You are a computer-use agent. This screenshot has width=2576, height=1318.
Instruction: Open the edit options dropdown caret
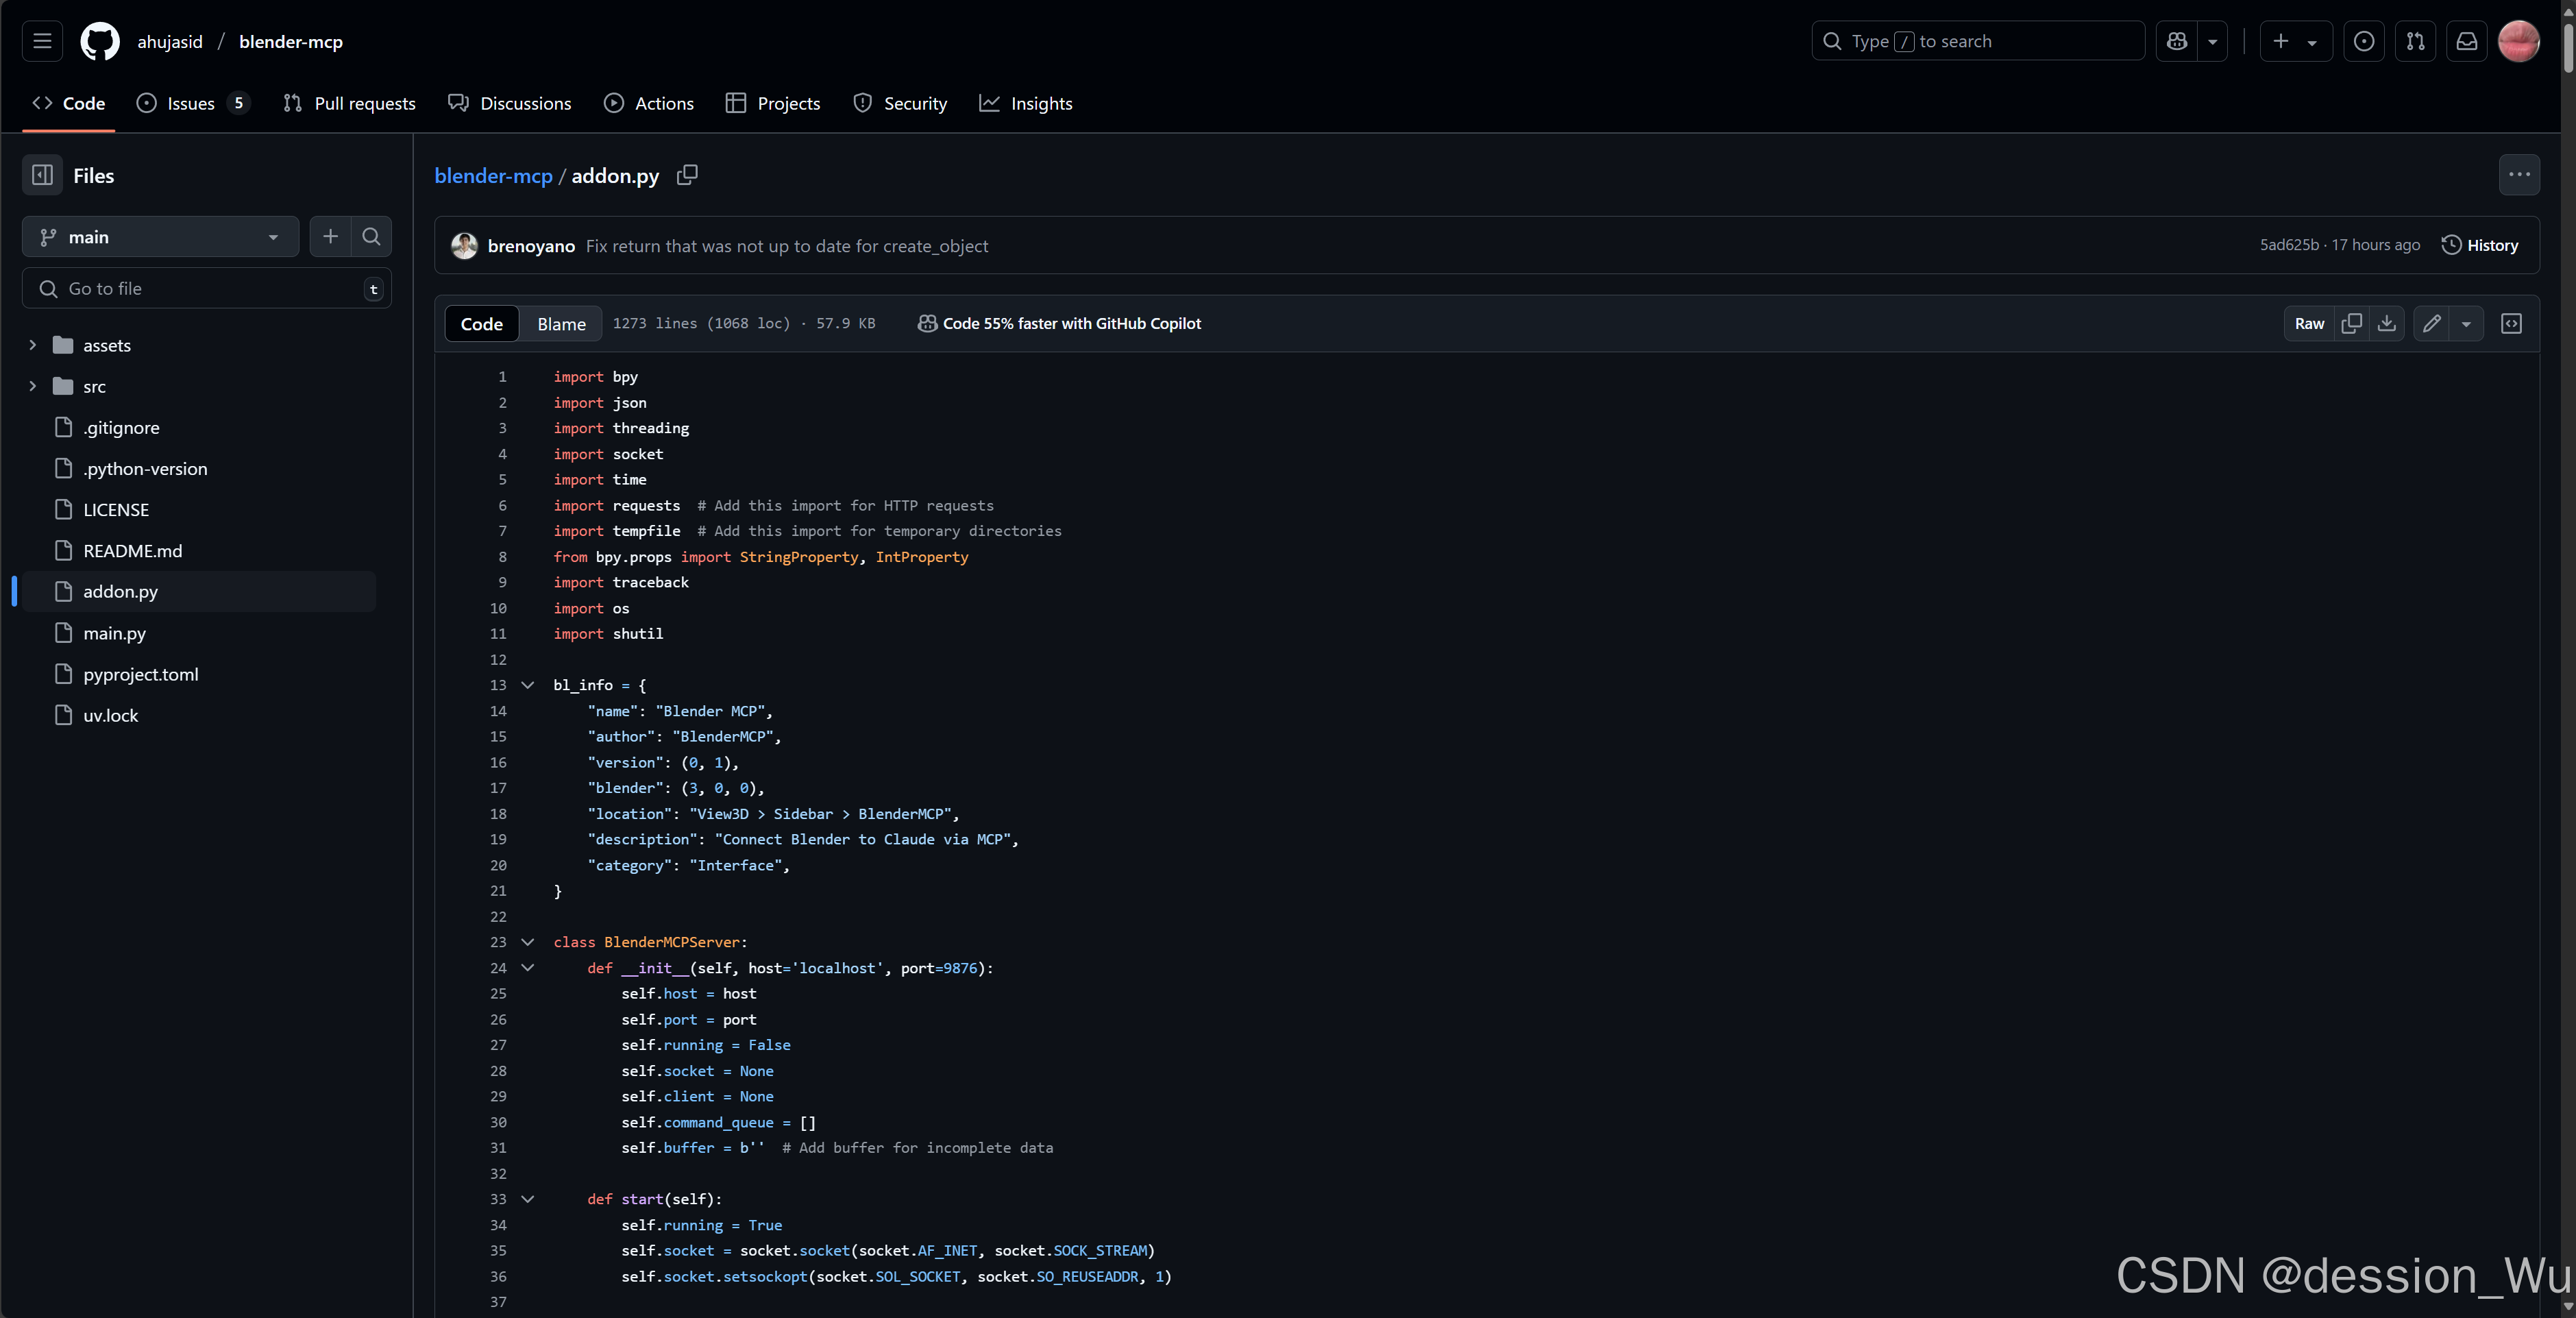click(2467, 323)
